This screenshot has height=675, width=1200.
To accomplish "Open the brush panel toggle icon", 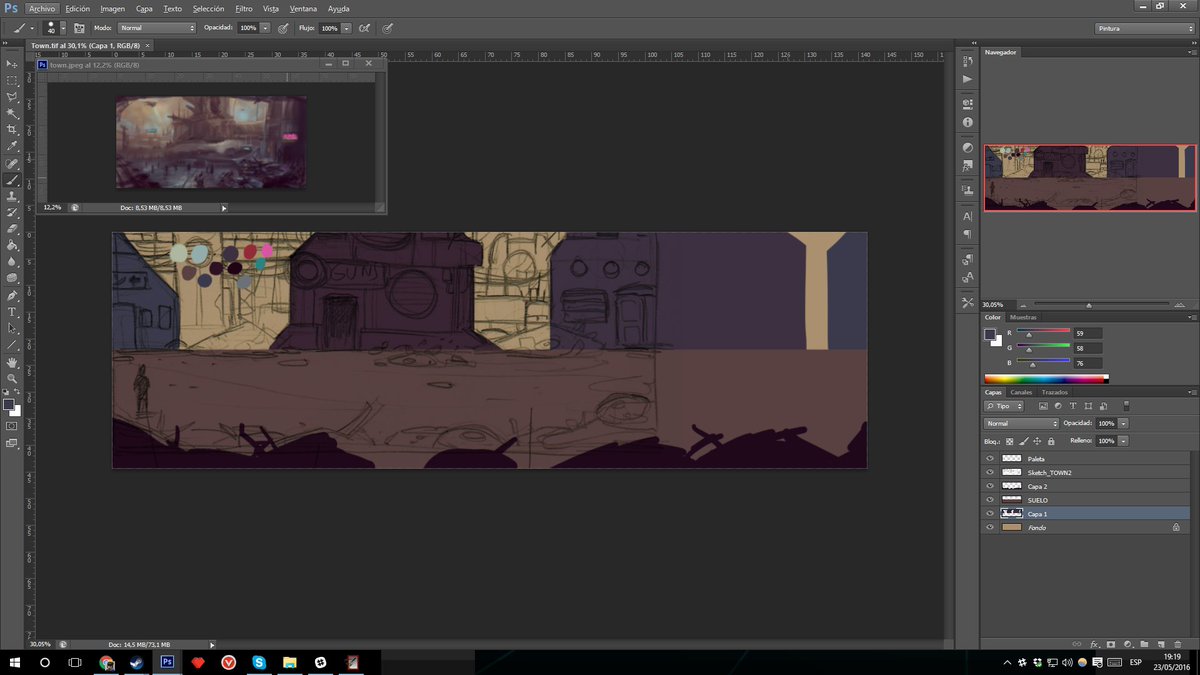I will coord(79,28).
